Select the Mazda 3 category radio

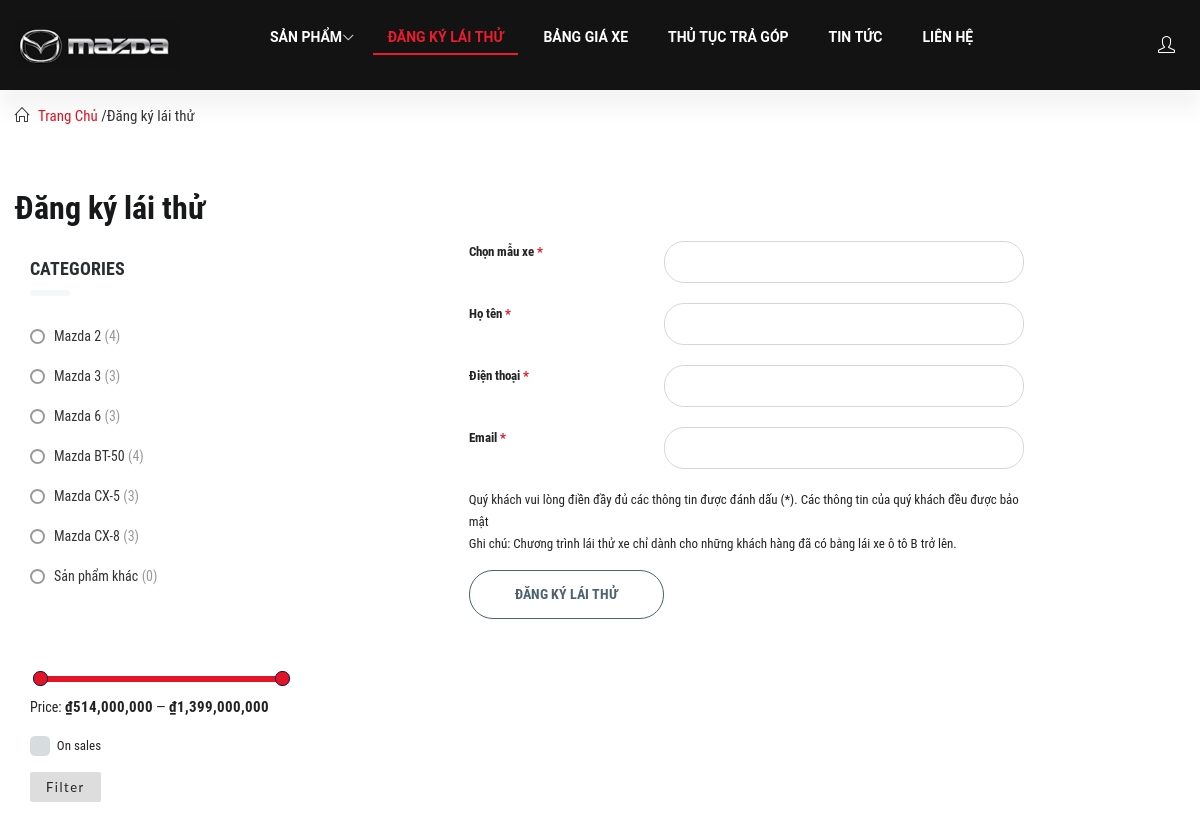pos(38,376)
